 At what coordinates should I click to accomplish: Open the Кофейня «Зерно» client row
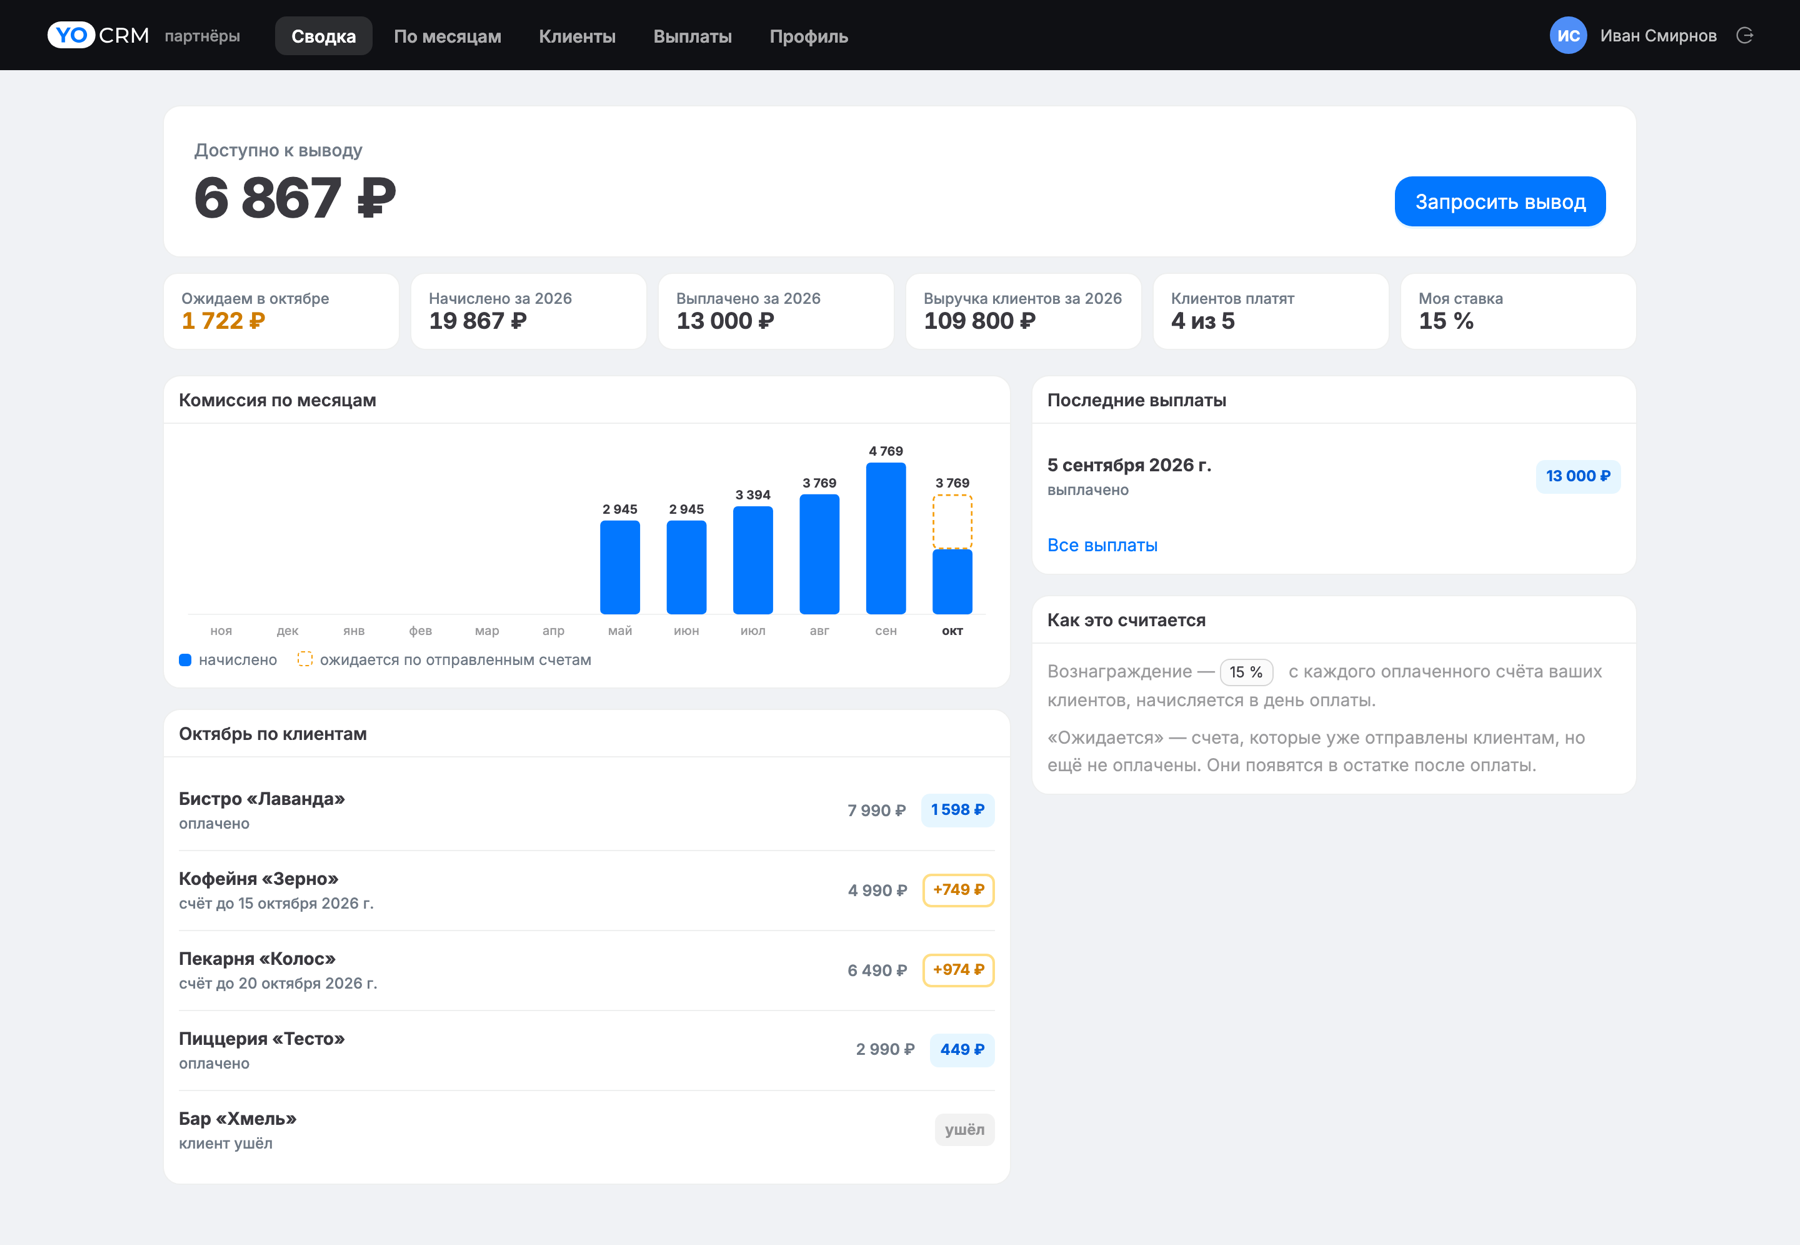586,890
